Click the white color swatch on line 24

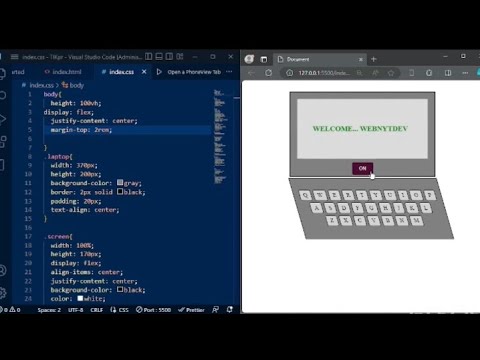(x=80, y=298)
